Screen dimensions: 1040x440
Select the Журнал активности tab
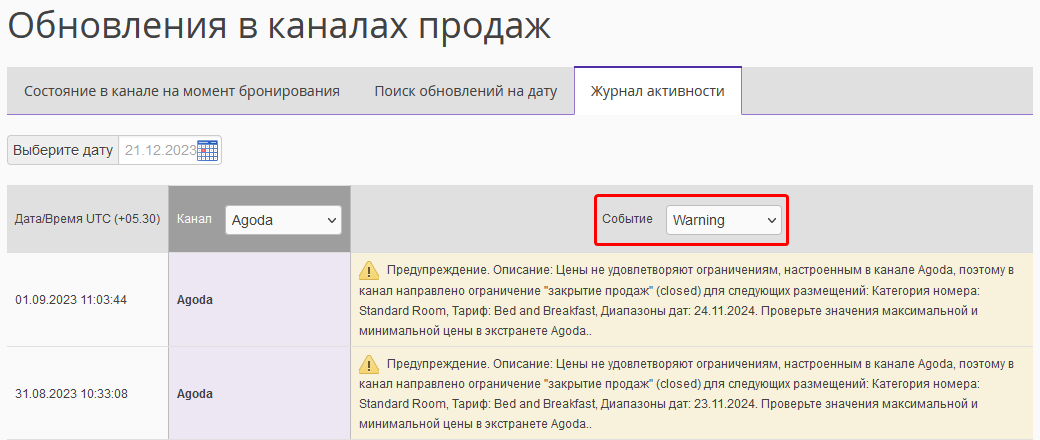[658, 91]
